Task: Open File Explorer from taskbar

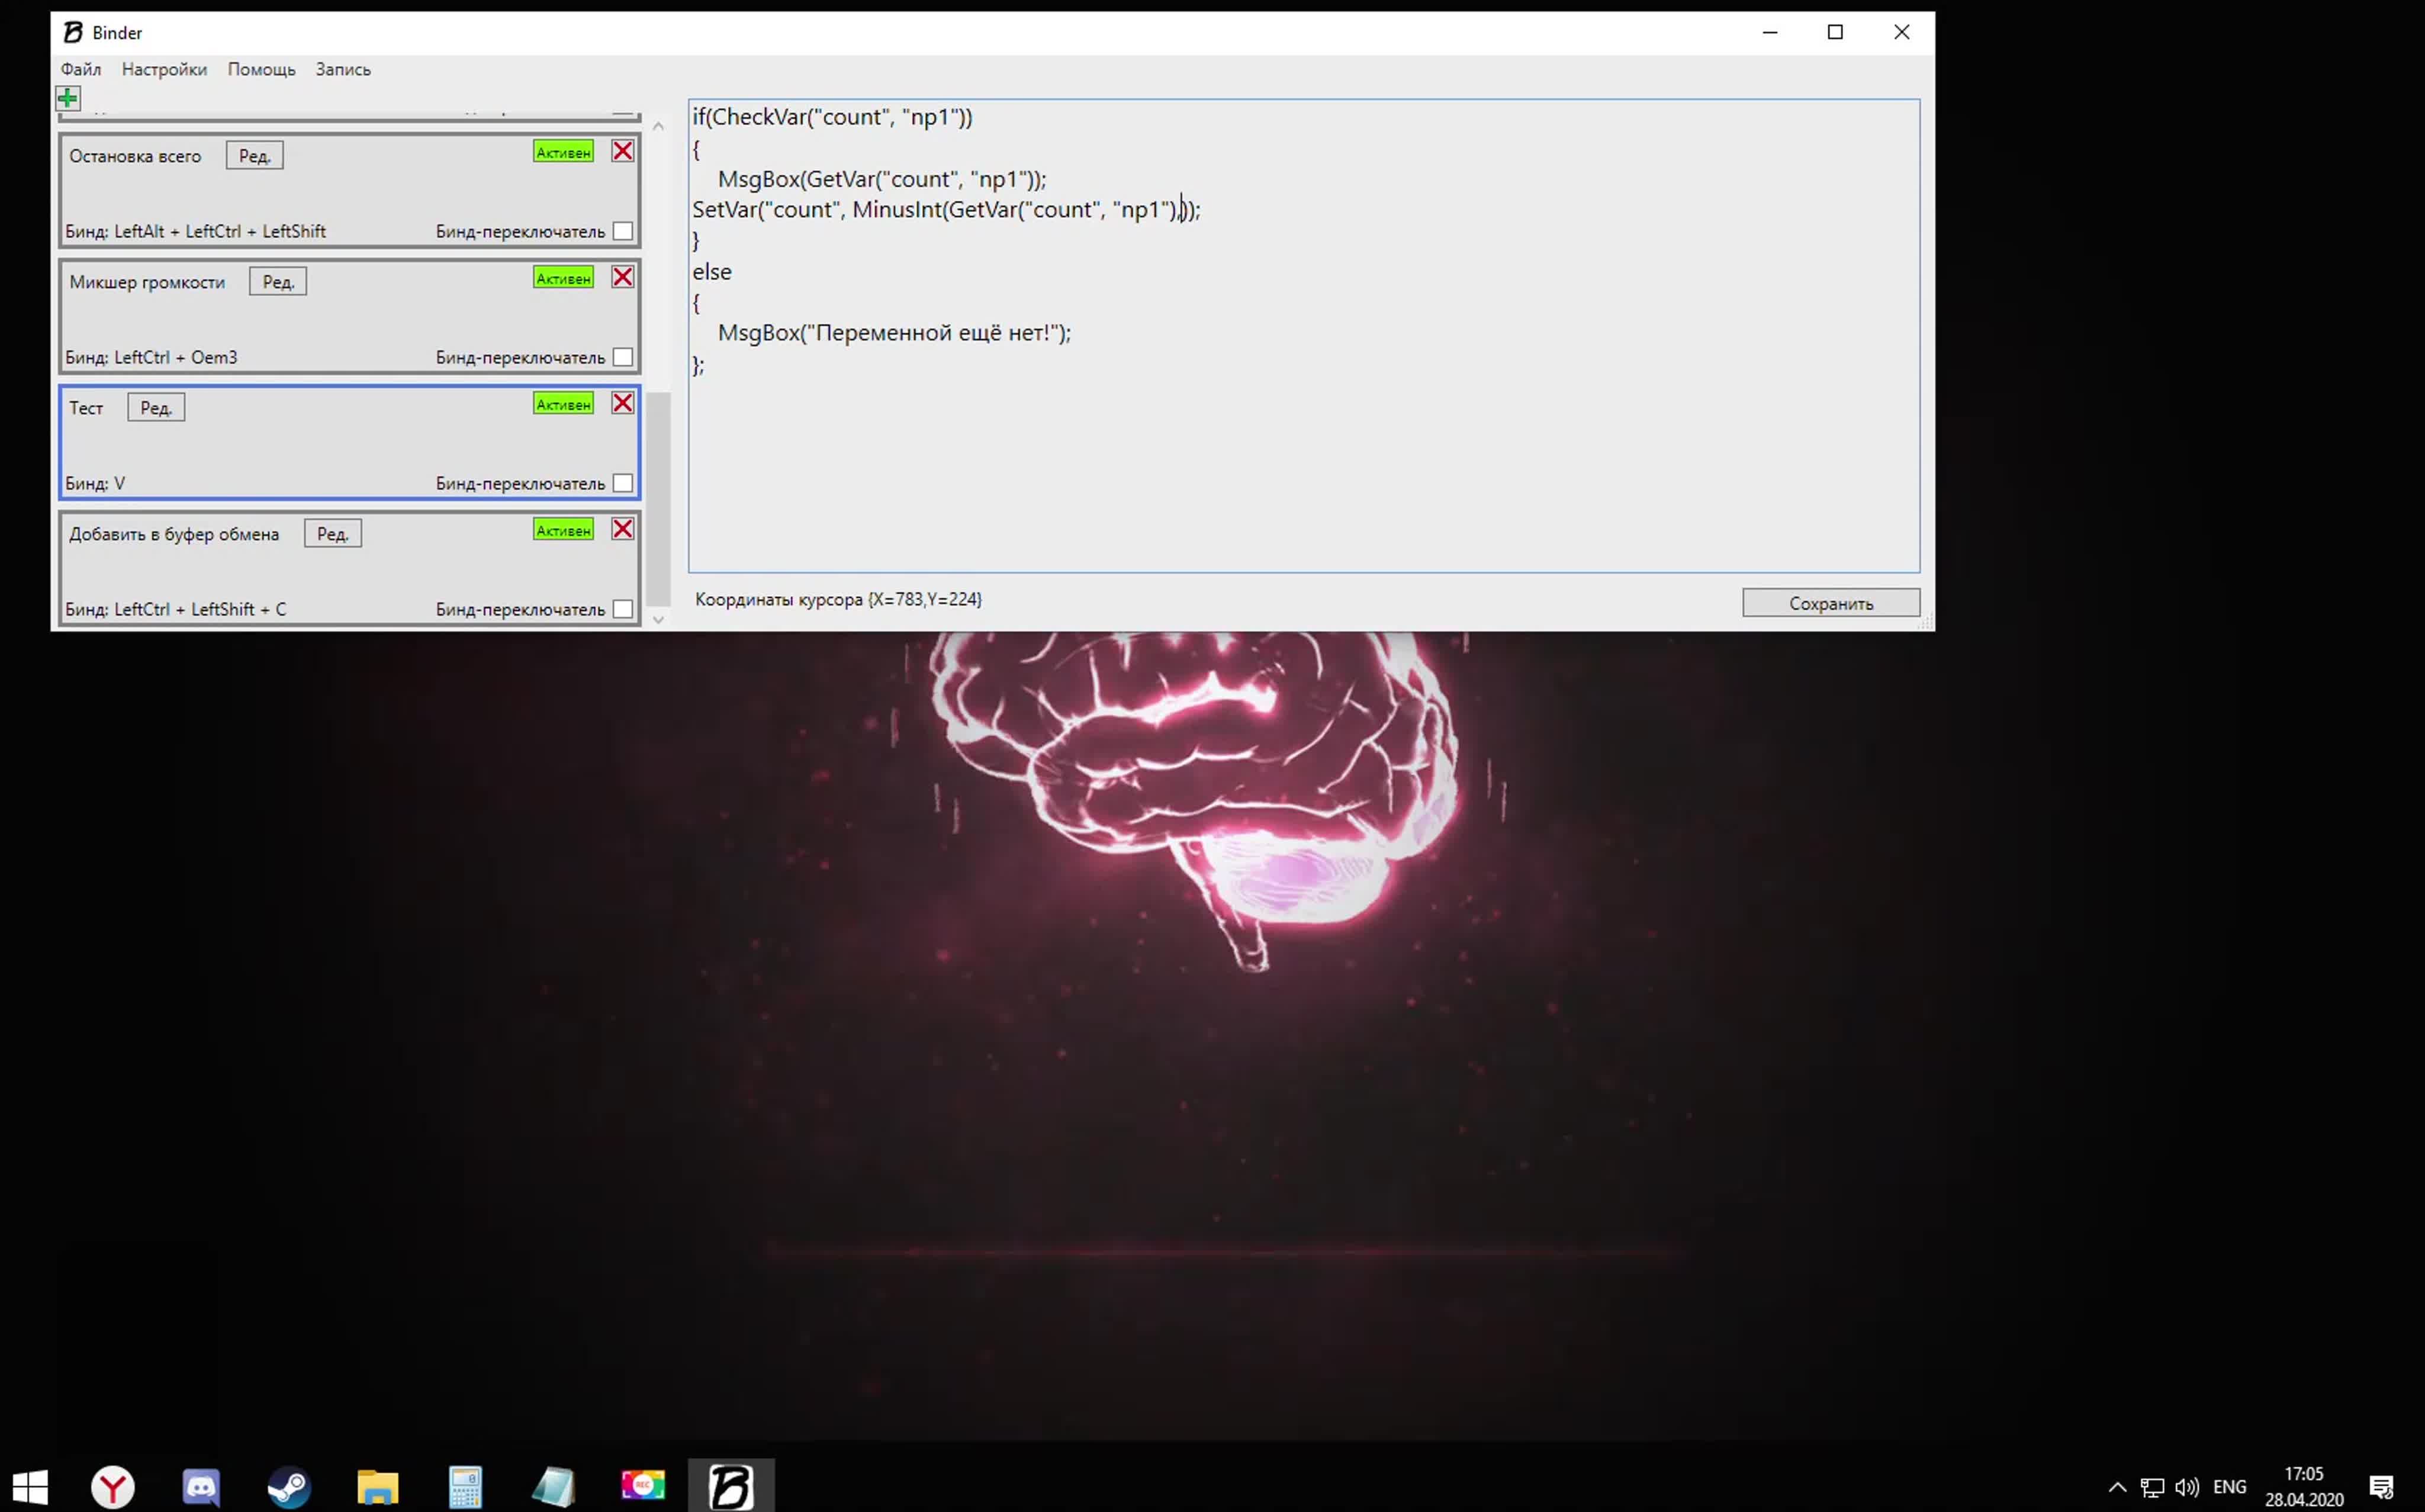Action: (x=377, y=1486)
